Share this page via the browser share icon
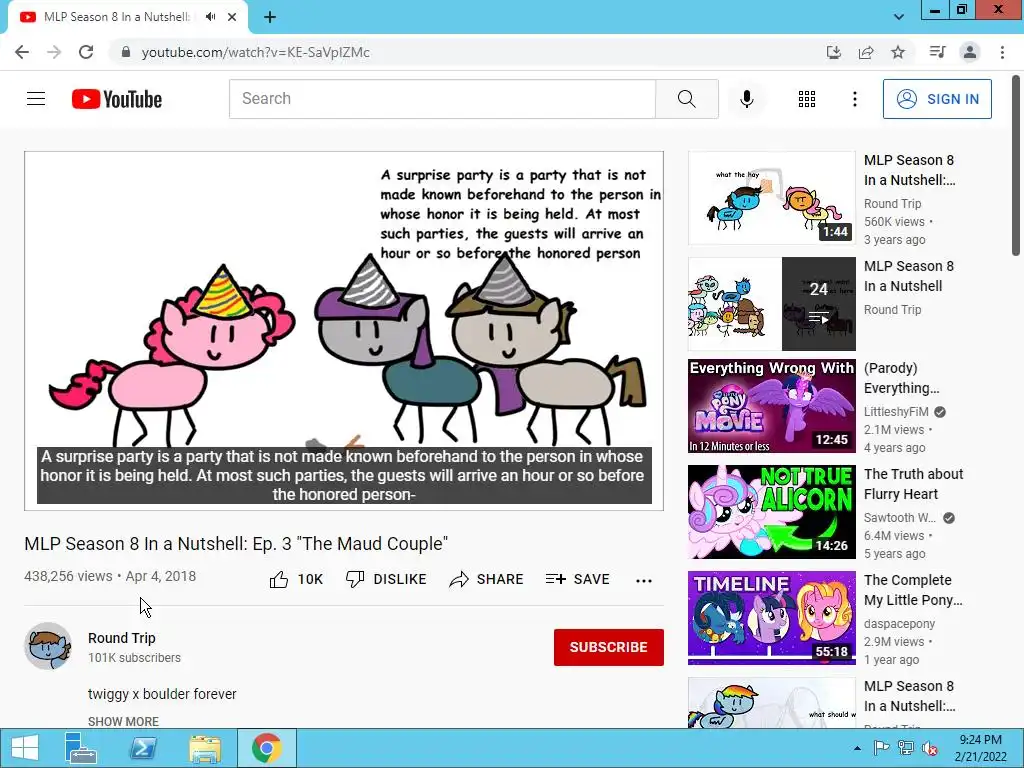 866,52
